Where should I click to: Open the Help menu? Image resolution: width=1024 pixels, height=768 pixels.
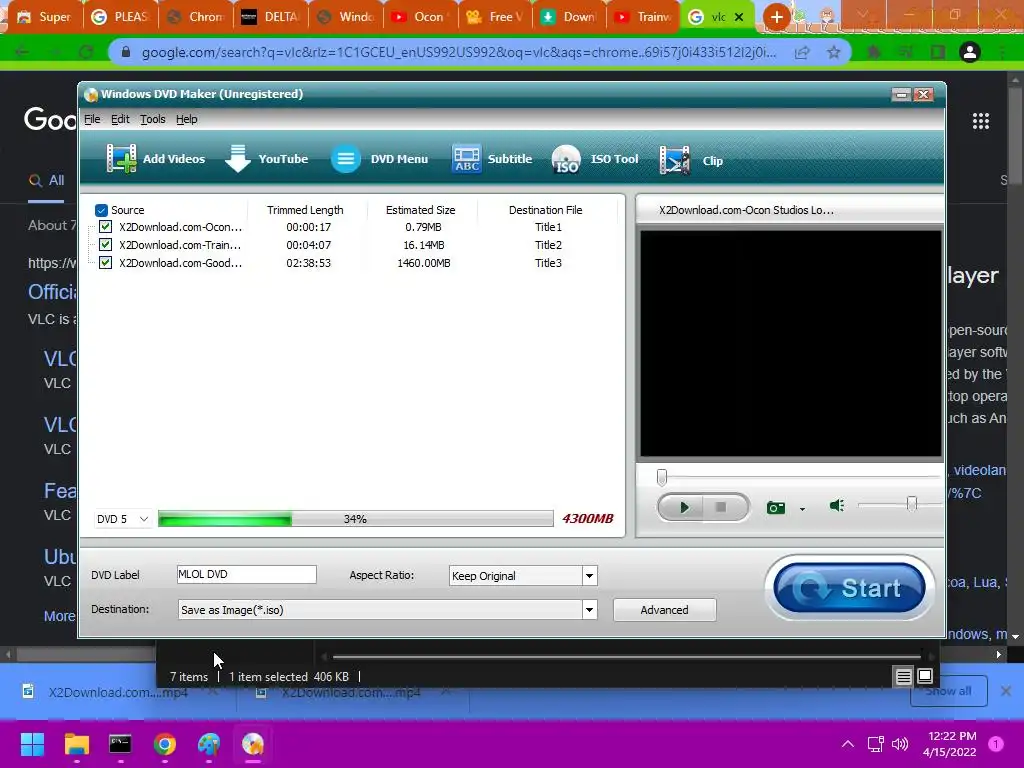point(187,119)
